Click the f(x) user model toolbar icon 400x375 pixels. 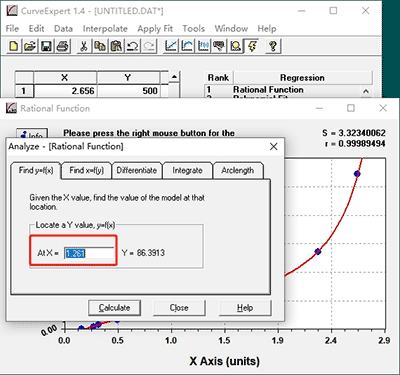click(203, 46)
